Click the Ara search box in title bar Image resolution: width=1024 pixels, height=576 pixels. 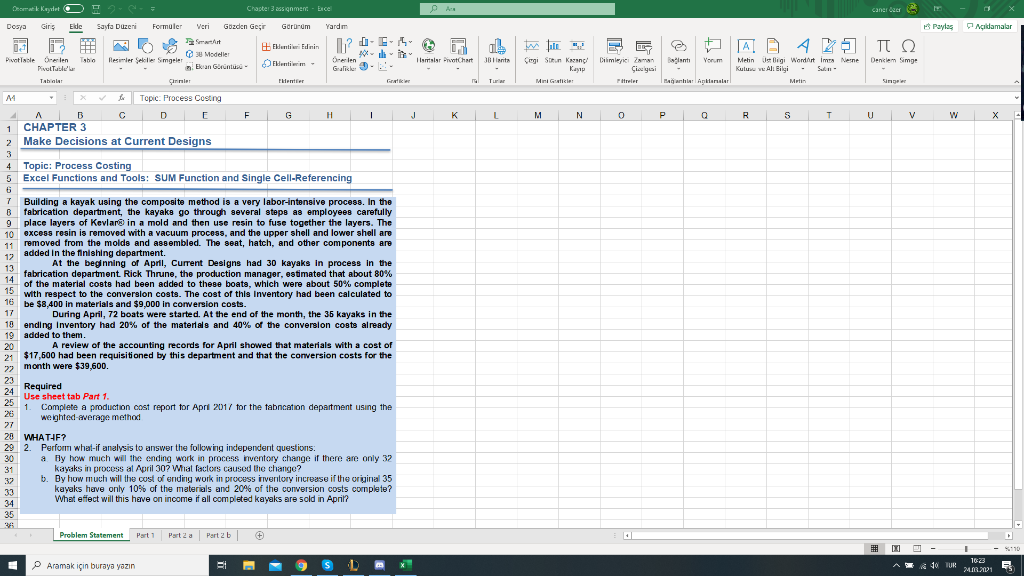click(517, 8)
